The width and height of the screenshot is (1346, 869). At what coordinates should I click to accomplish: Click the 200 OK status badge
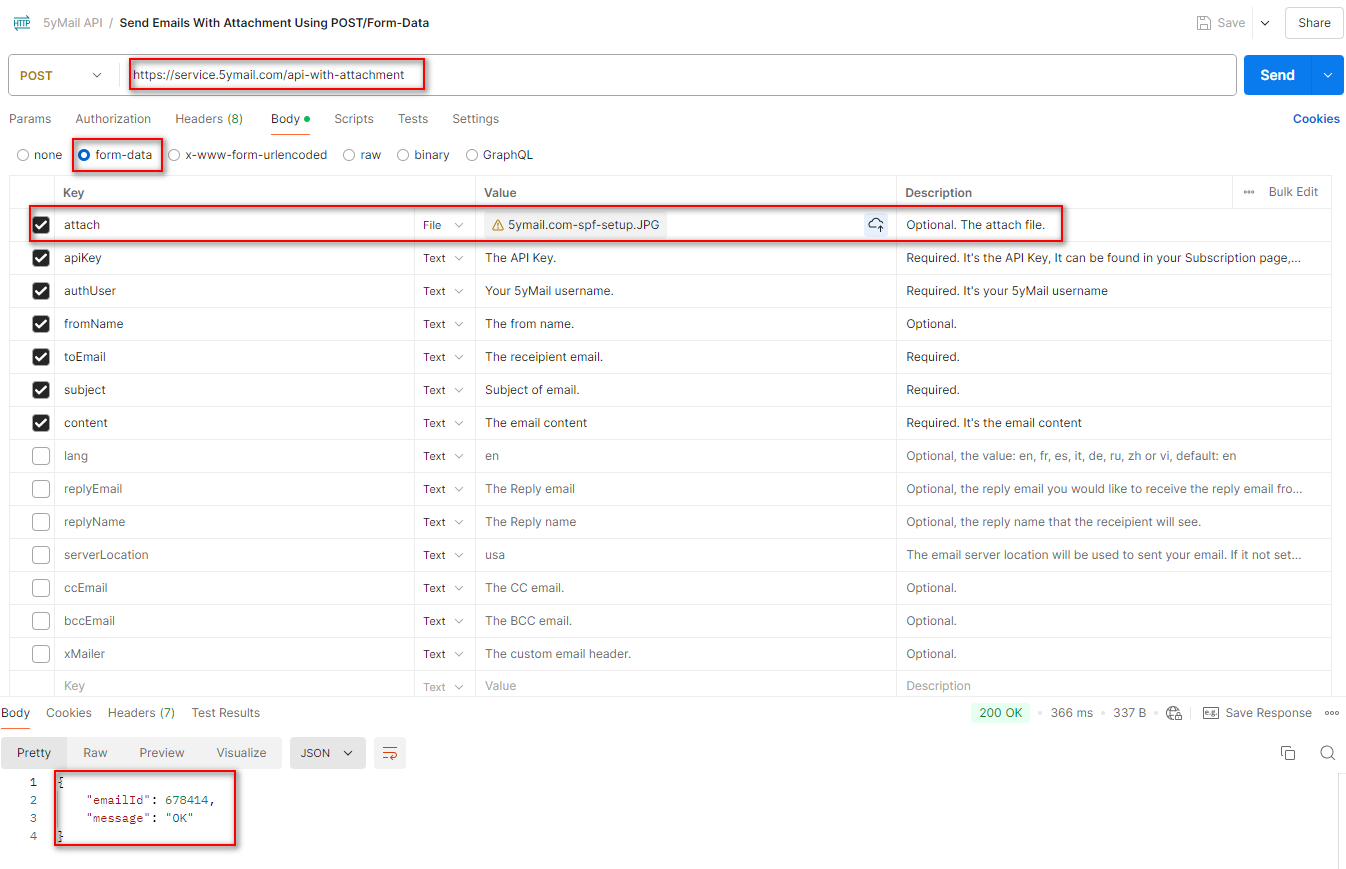[x=1000, y=713]
